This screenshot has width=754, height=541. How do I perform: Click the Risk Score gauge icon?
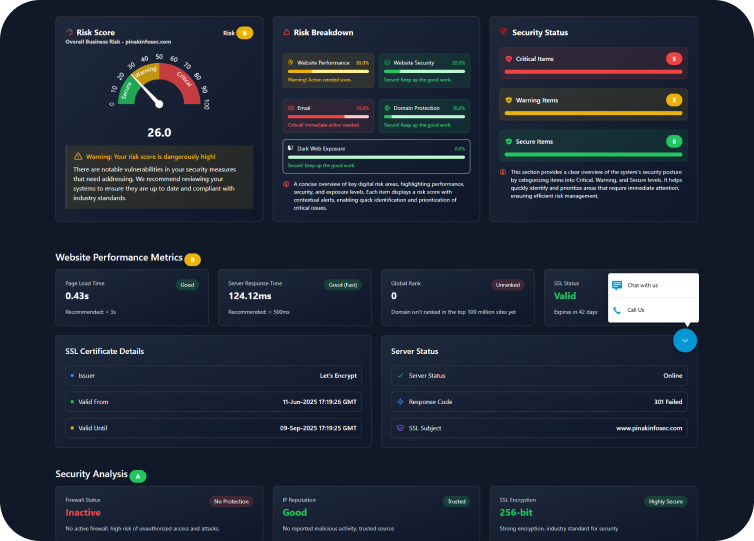(69, 32)
